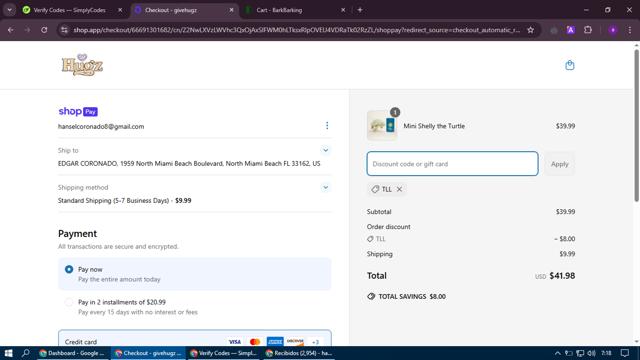Click Mini Shelly the Turtle thumbnail
Viewport: 640px width, 360px height.
382,125
